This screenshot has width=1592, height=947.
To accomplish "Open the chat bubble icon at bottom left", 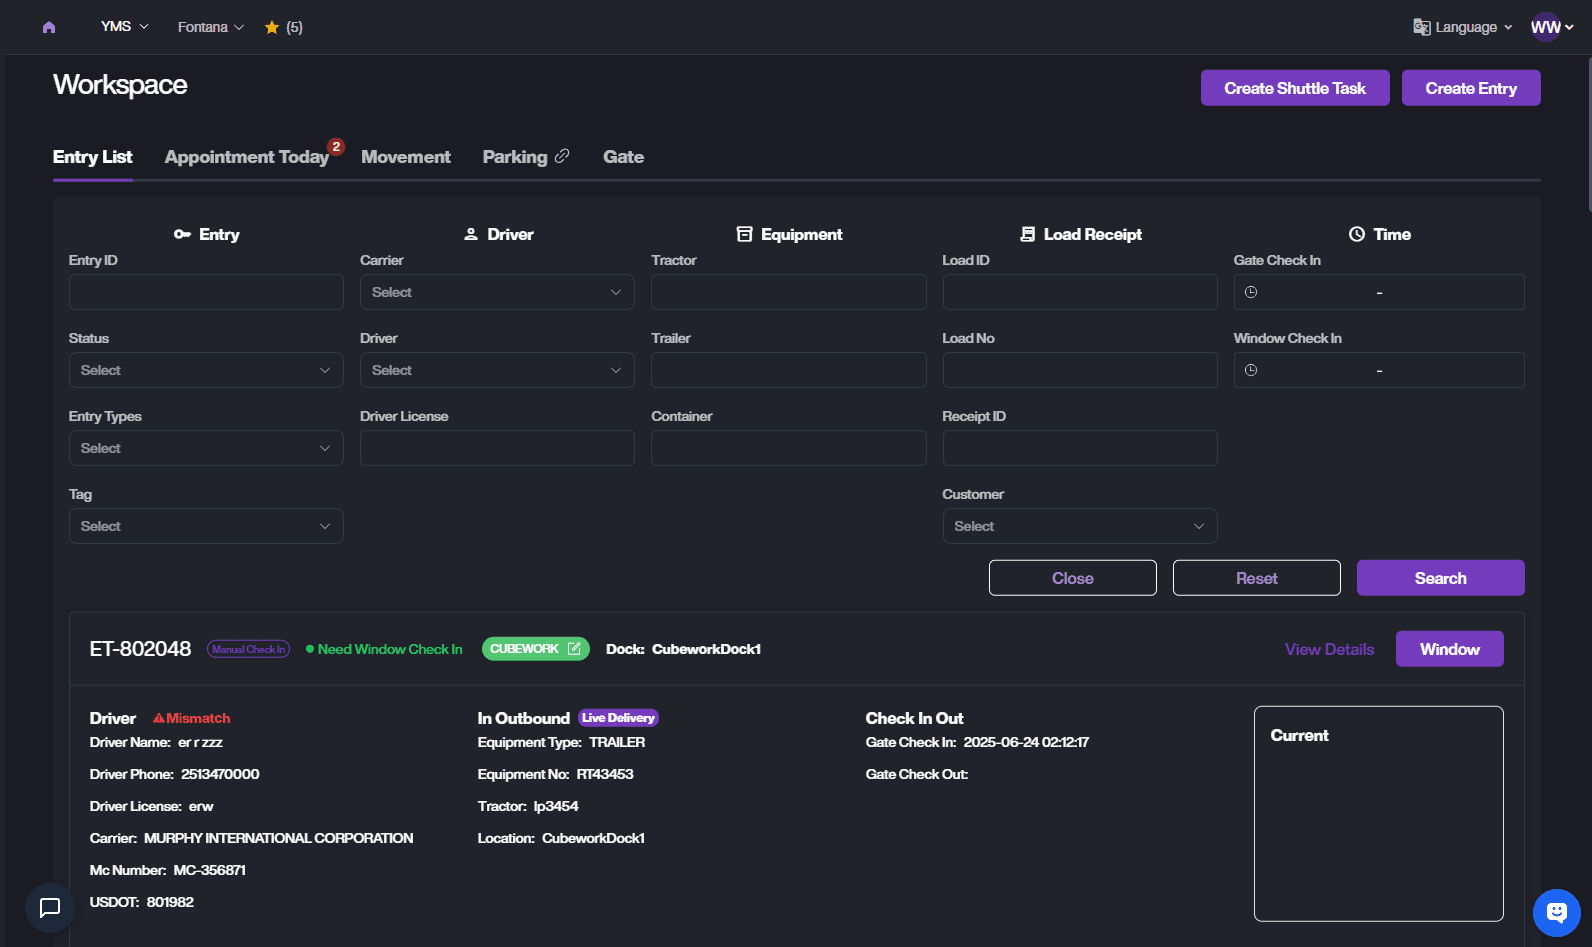I will pyautogui.click(x=50, y=907).
